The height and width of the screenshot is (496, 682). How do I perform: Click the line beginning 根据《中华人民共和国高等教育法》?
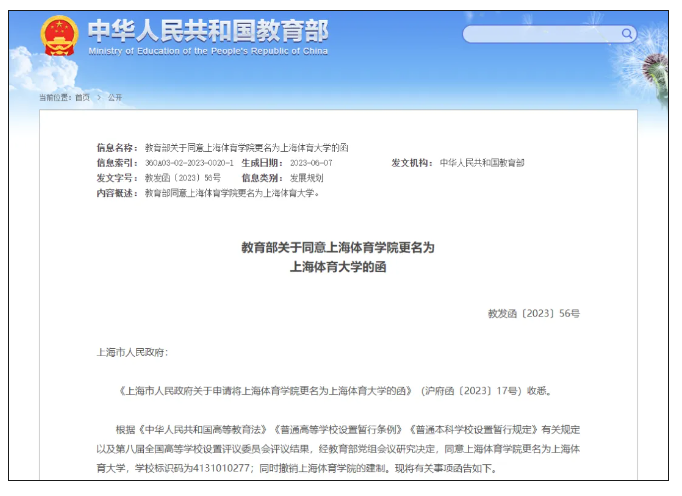348,430
